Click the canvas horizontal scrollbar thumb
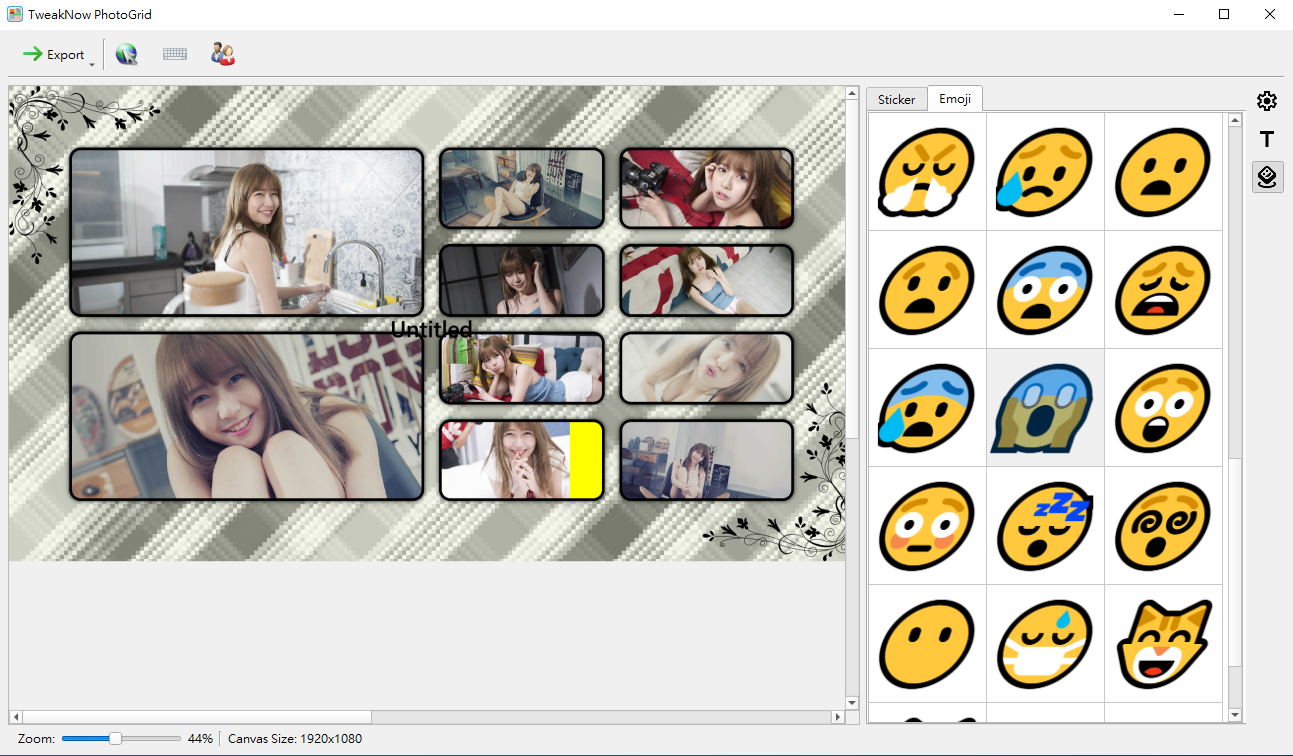Image resolution: width=1293 pixels, height=756 pixels. click(197, 717)
